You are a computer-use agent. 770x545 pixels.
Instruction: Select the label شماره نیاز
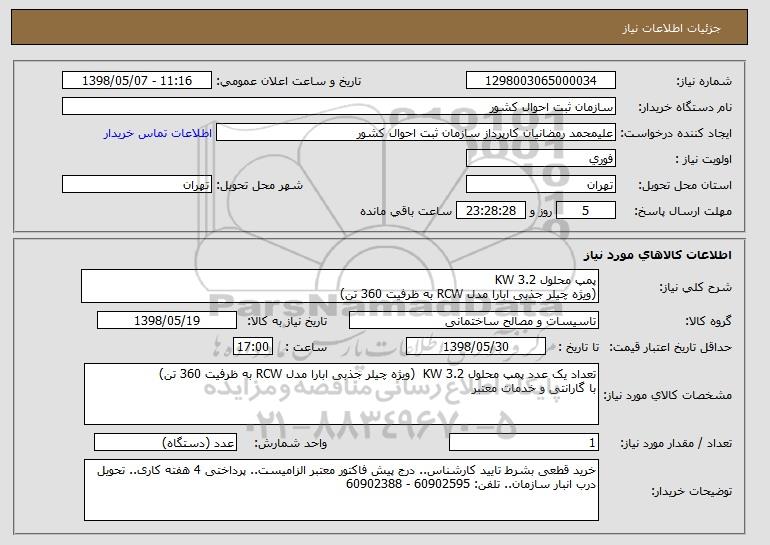click(x=704, y=81)
